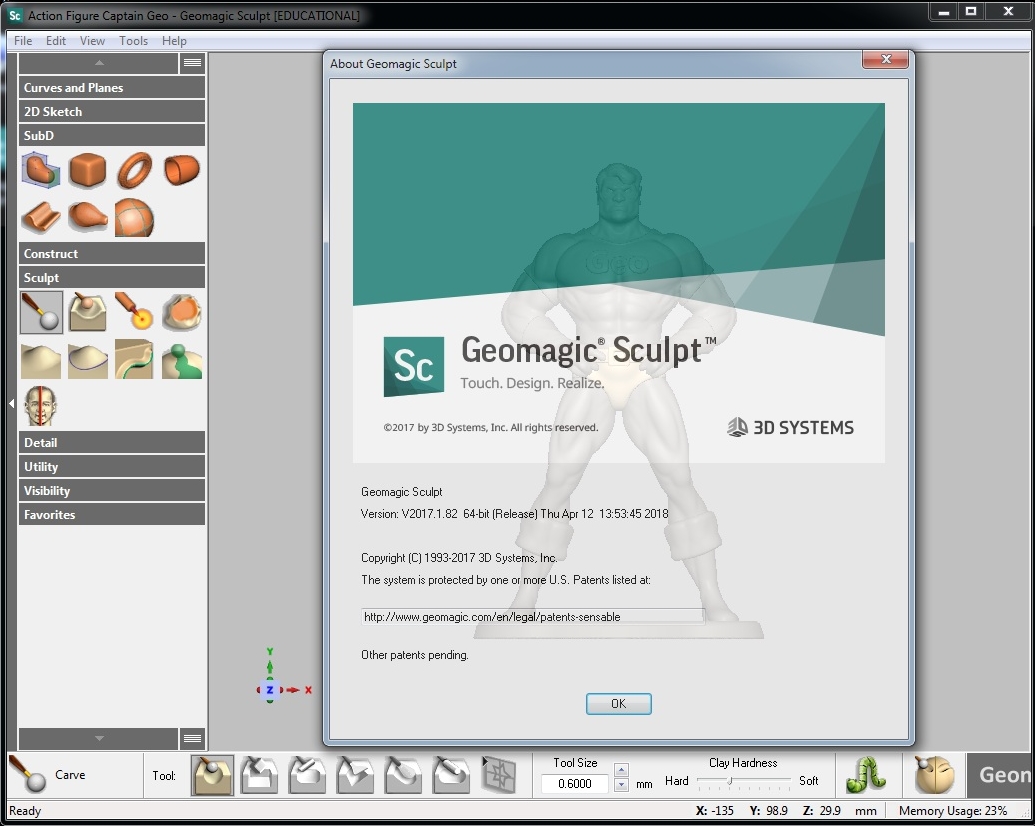1035x826 pixels.
Task: Collapse the Sculpt section header
Action: (112, 277)
